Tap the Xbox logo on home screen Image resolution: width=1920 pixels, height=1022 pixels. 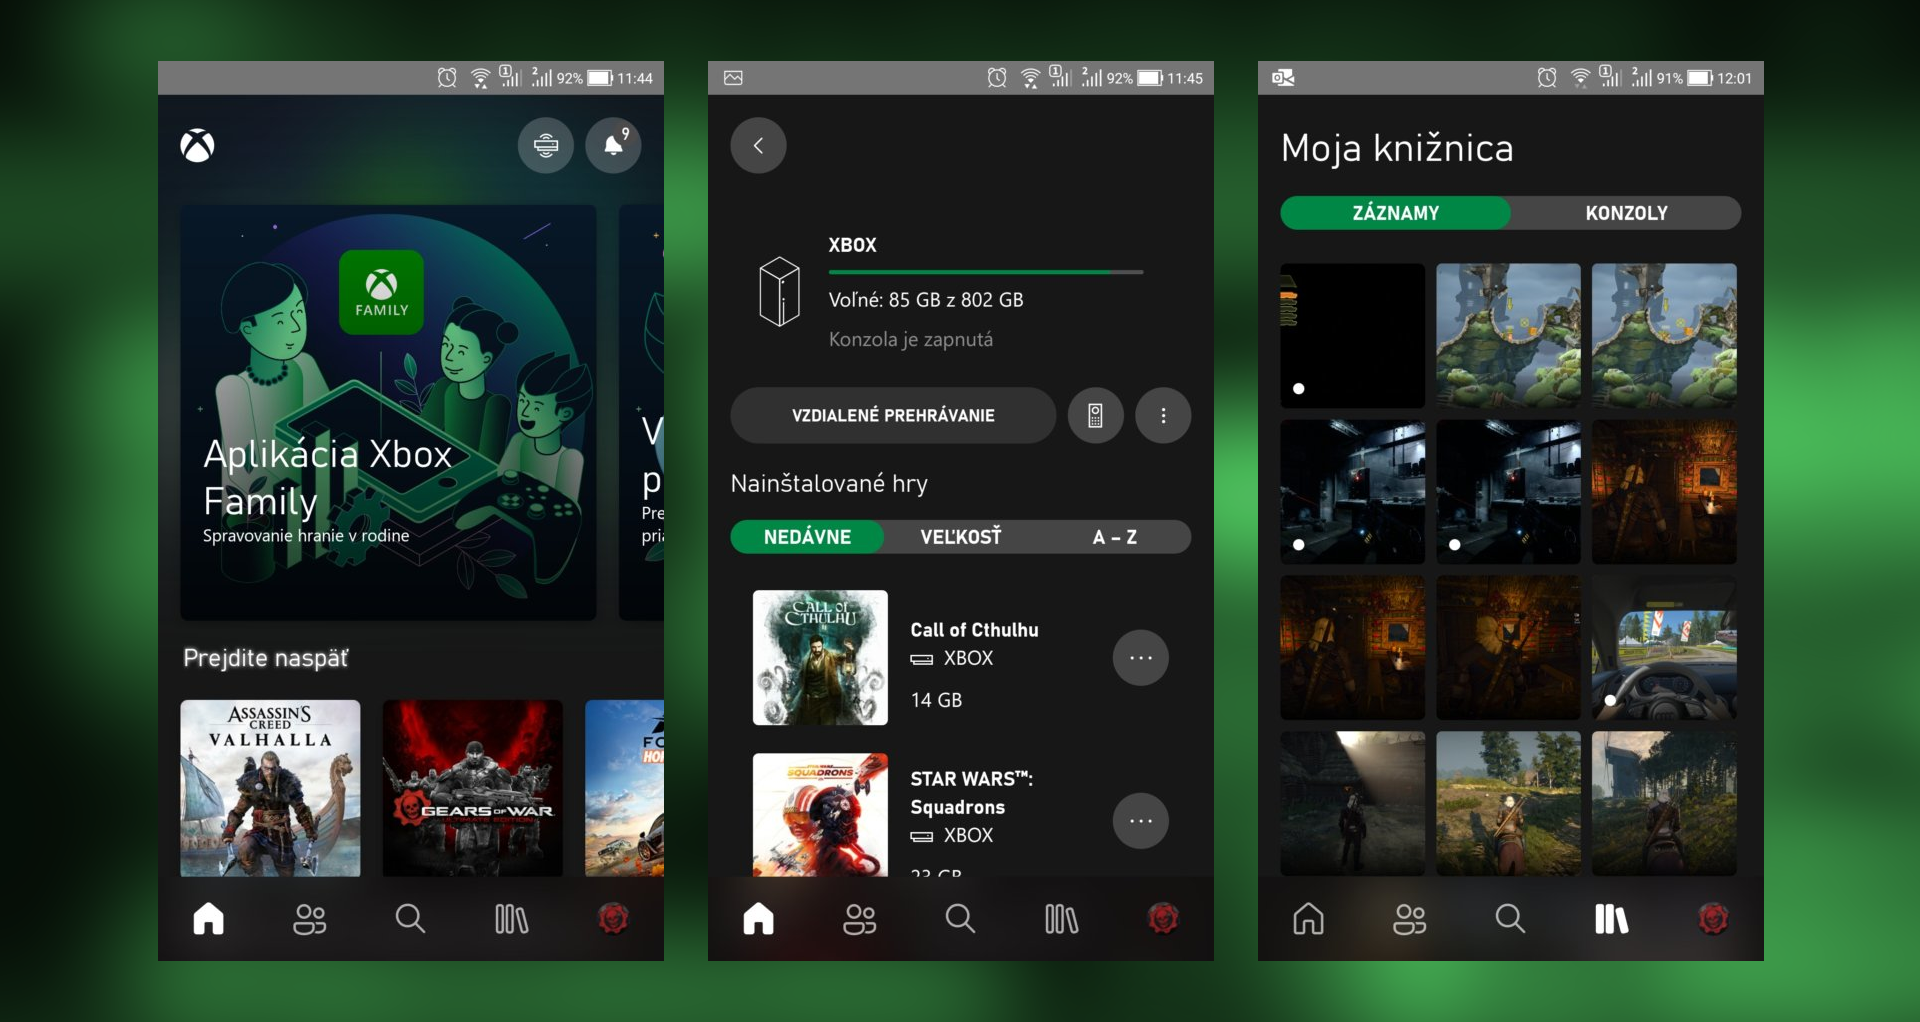(197, 146)
